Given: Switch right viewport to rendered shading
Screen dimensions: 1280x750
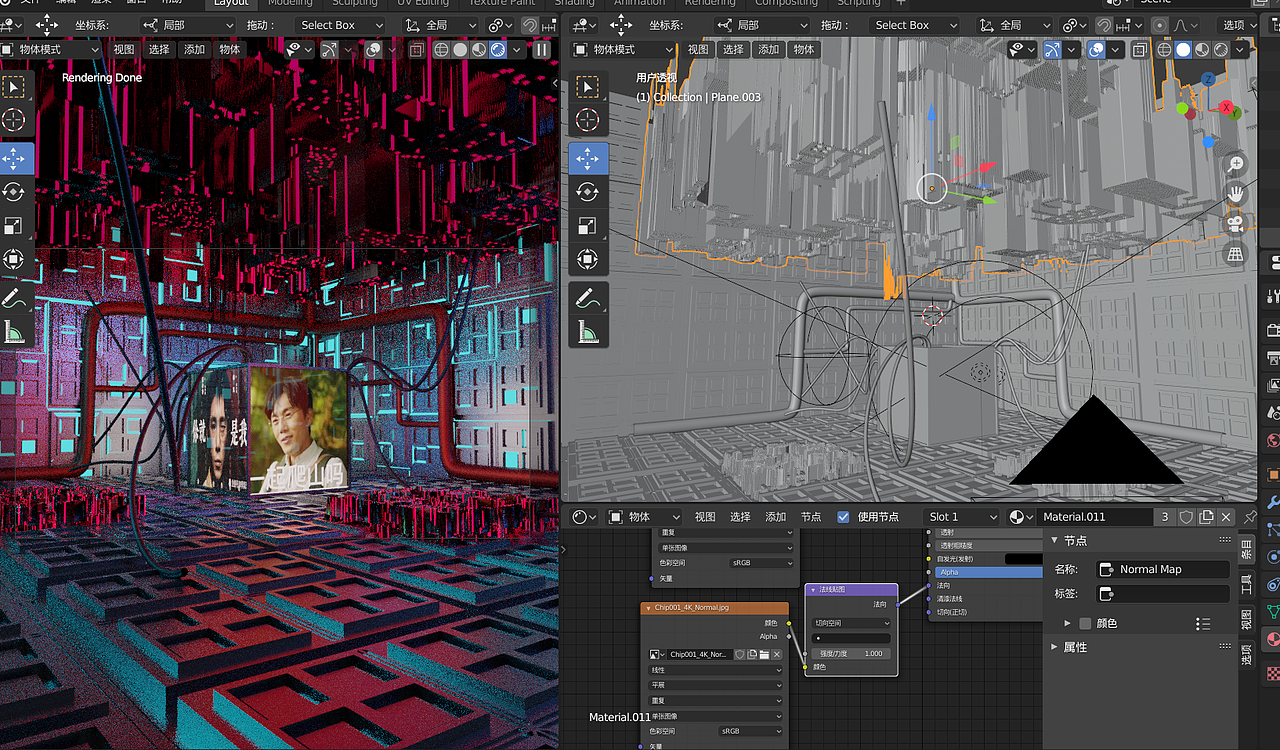Looking at the screenshot, I should tap(1222, 49).
